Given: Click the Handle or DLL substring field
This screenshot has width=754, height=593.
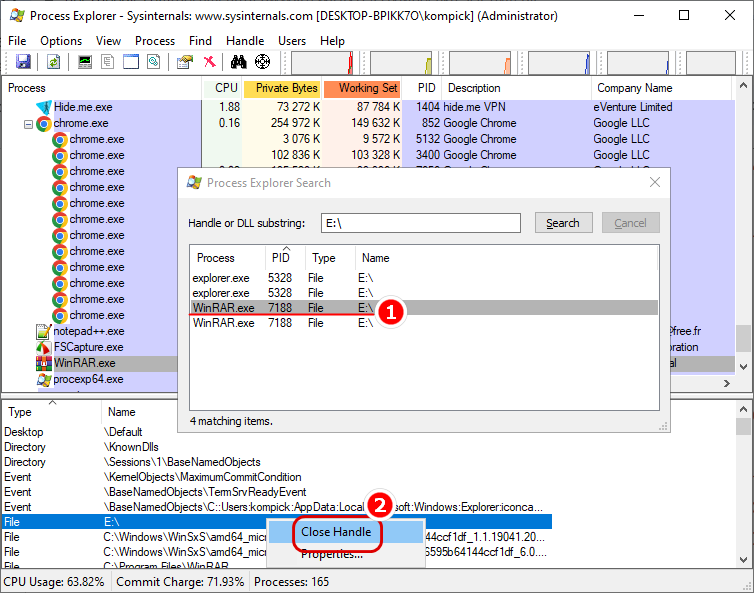Looking at the screenshot, I should 421,223.
